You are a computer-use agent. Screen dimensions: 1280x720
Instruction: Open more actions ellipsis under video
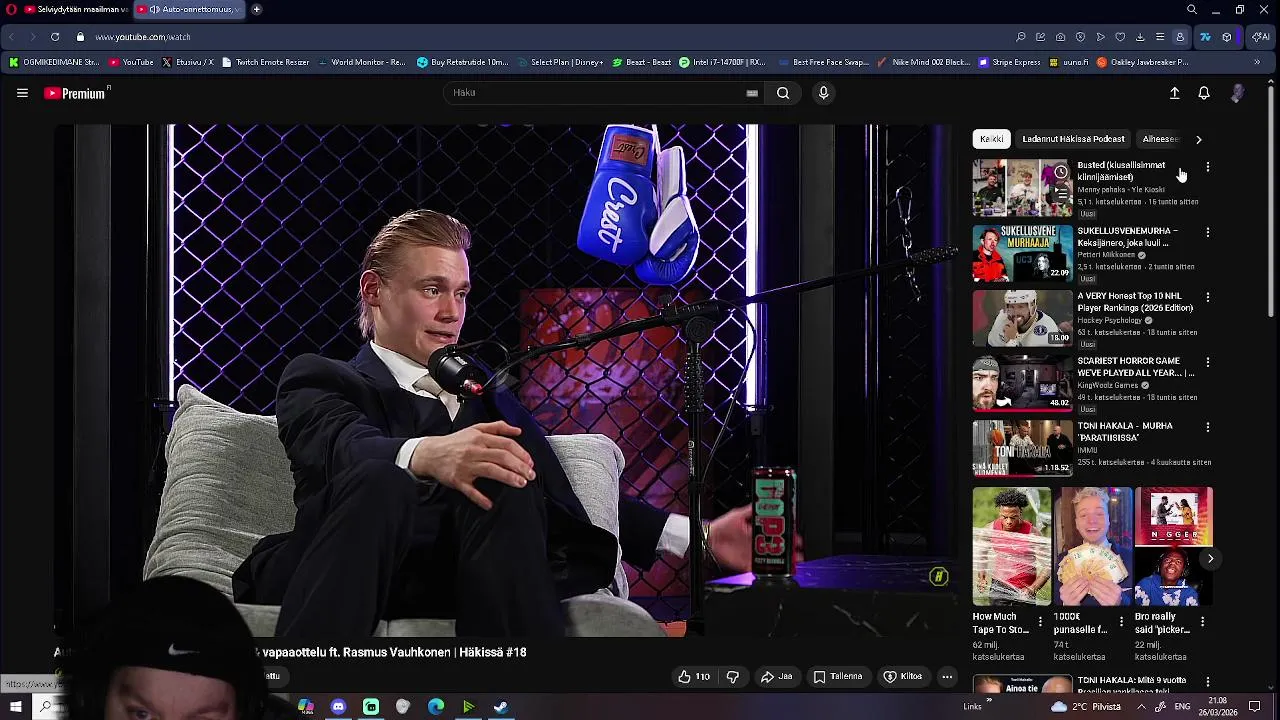click(x=947, y=677)
